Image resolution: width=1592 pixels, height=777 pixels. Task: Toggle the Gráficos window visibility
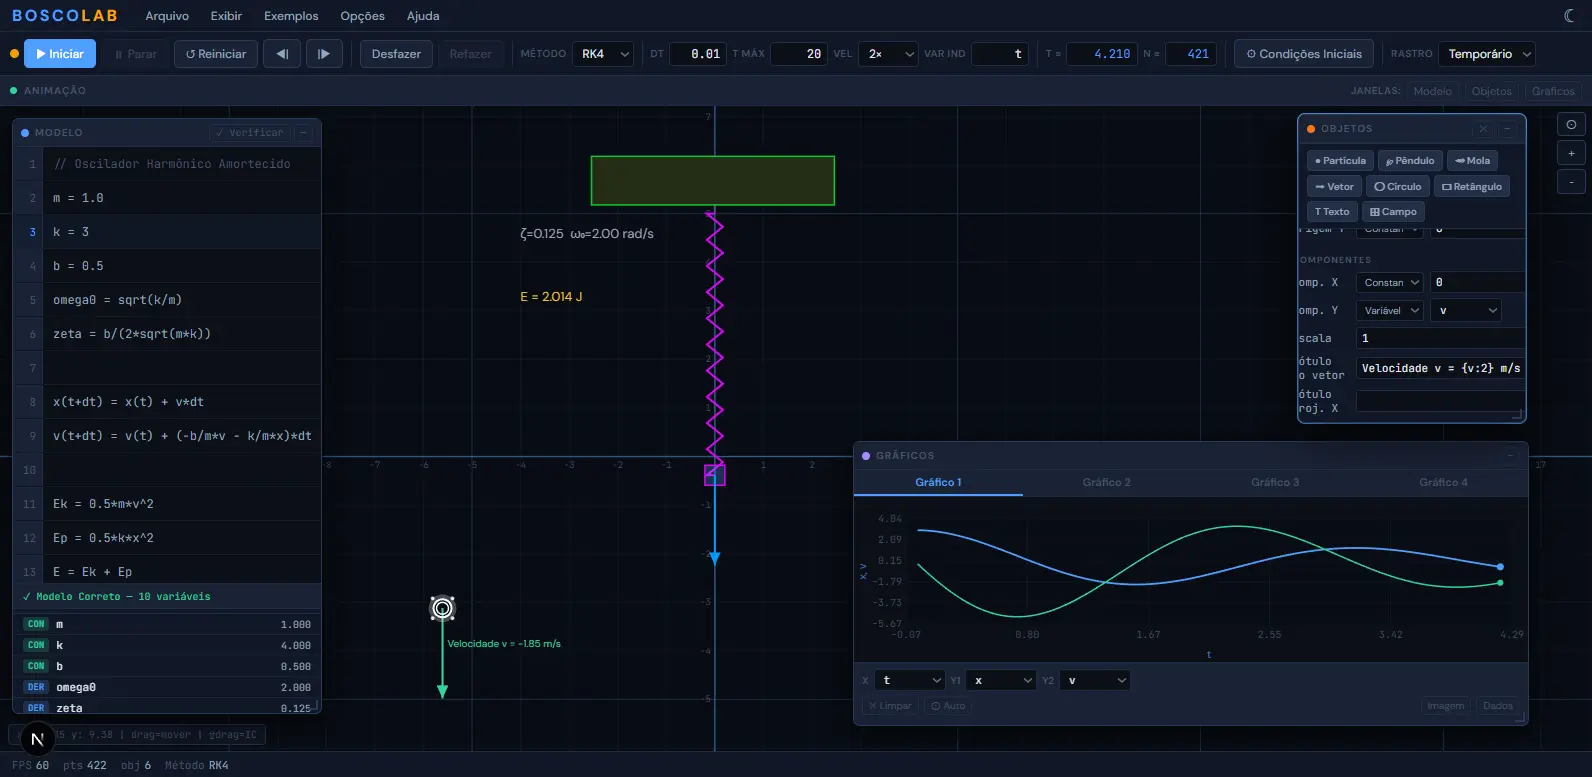click(1552, 91)
